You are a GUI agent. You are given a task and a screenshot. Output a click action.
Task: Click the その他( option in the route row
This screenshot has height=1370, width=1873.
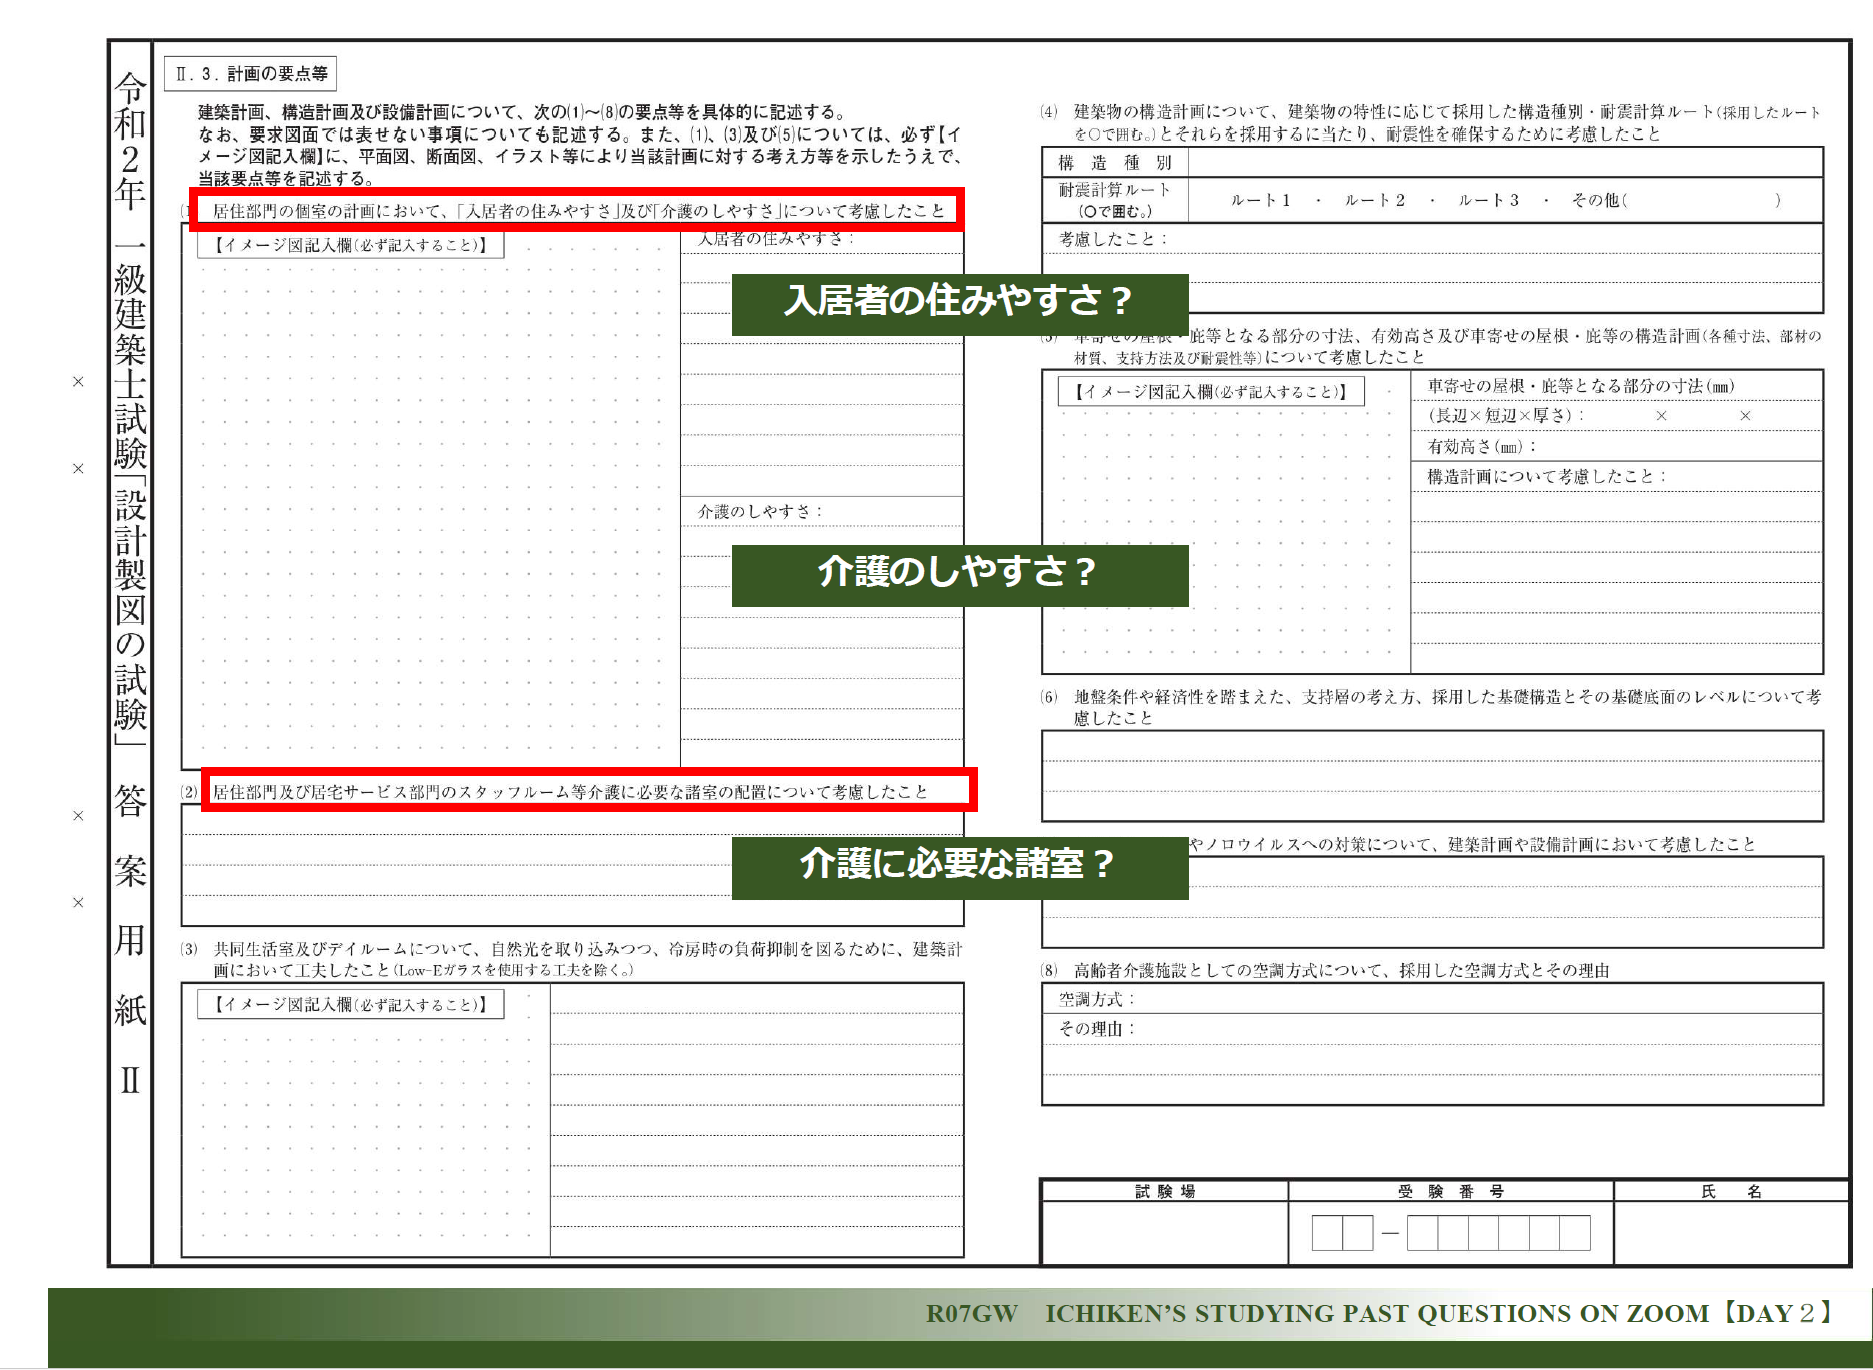(1599, 200)
